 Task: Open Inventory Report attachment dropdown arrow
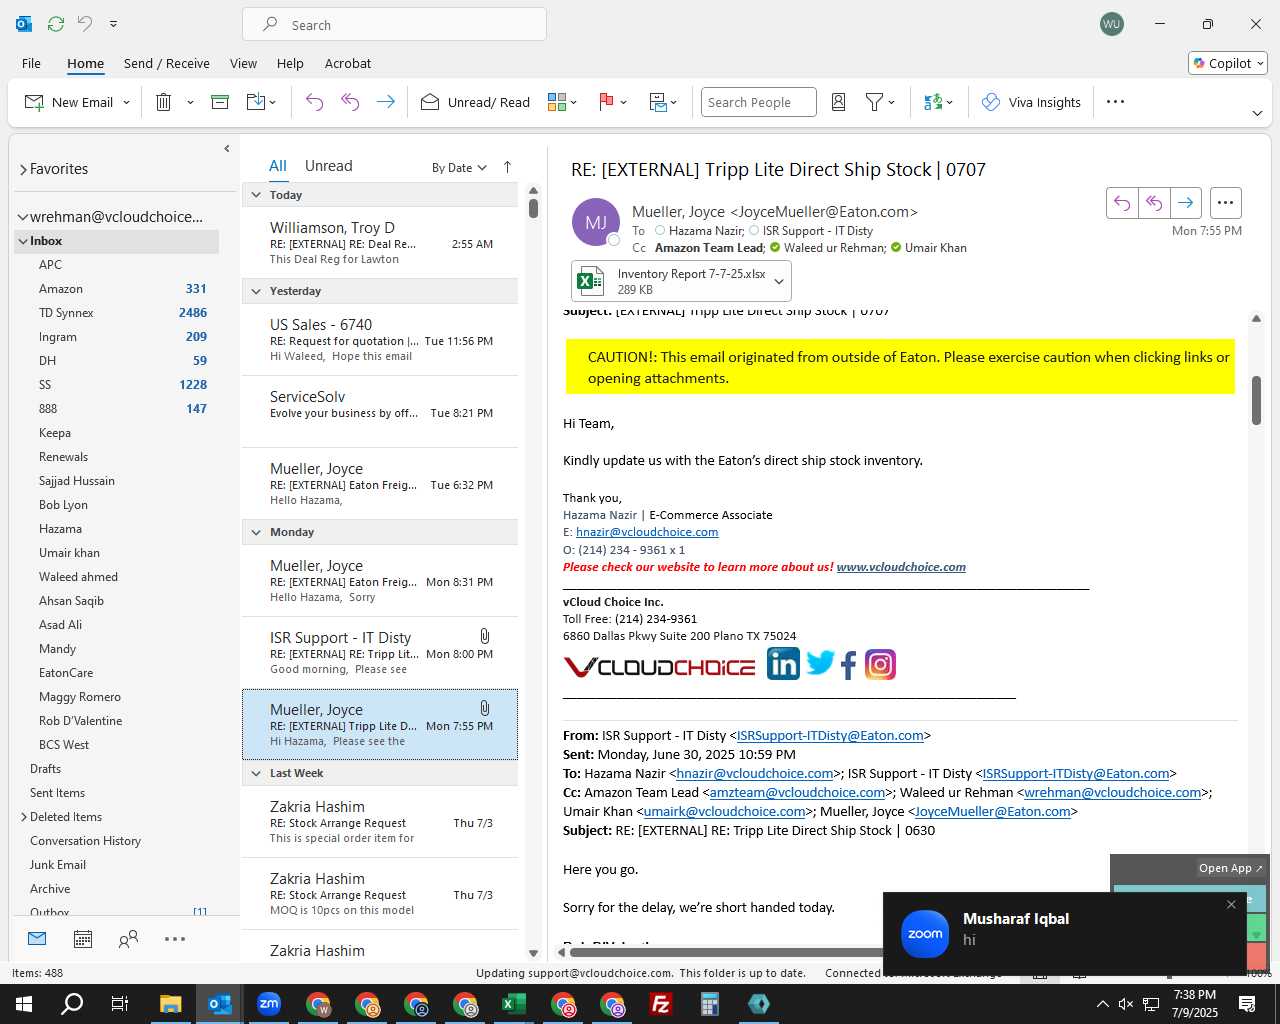click(778, 281)
